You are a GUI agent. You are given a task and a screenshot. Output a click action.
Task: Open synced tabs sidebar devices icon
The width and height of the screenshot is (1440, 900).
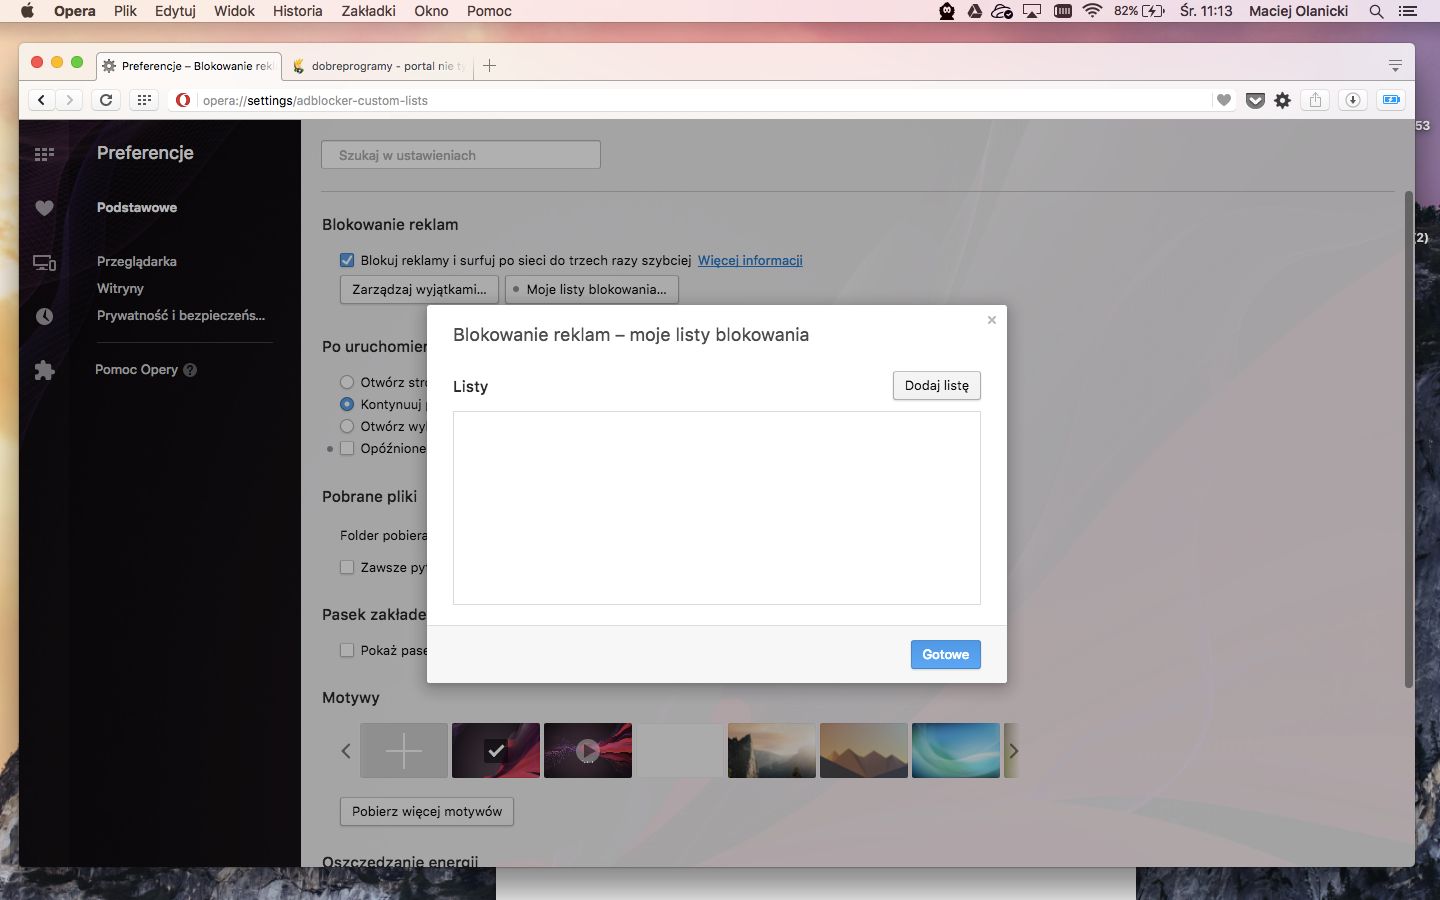tap(44, 263)
